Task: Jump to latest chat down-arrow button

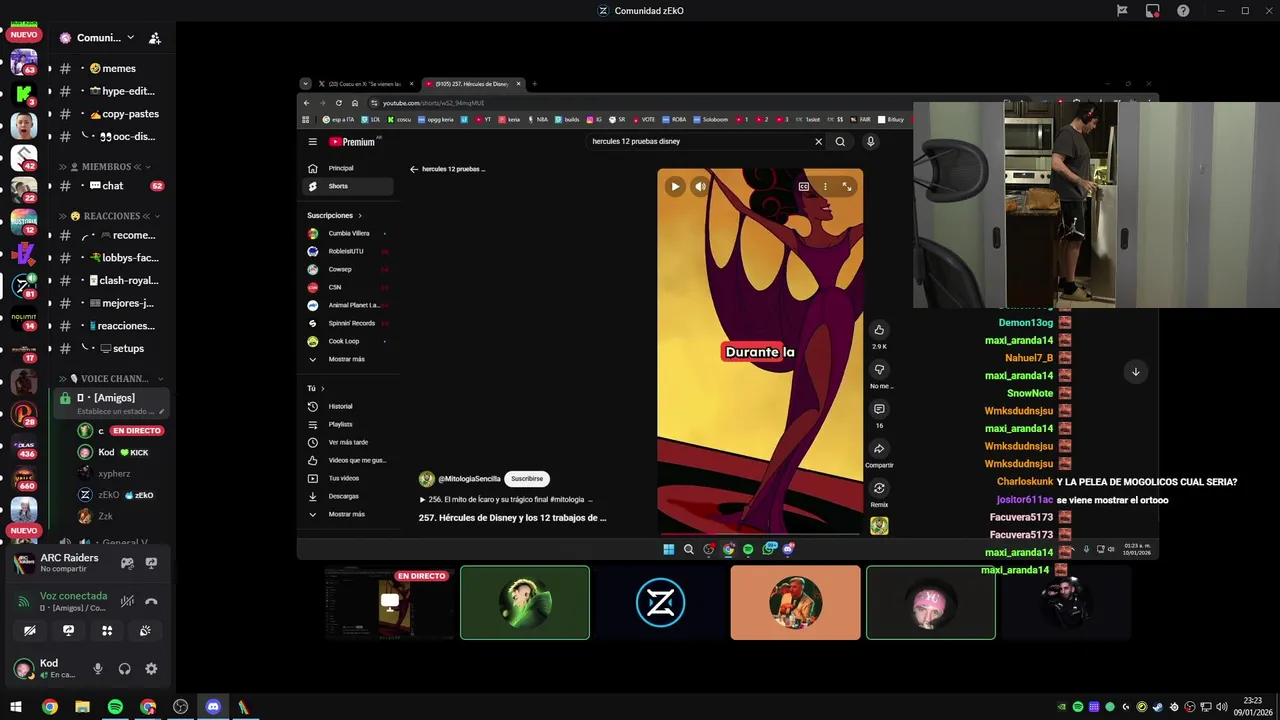Action: click(1135, 372)
